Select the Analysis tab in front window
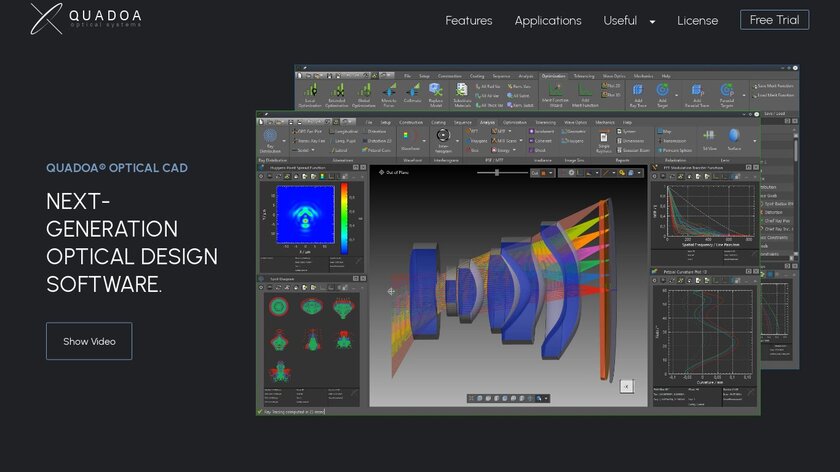 point(487,123)
